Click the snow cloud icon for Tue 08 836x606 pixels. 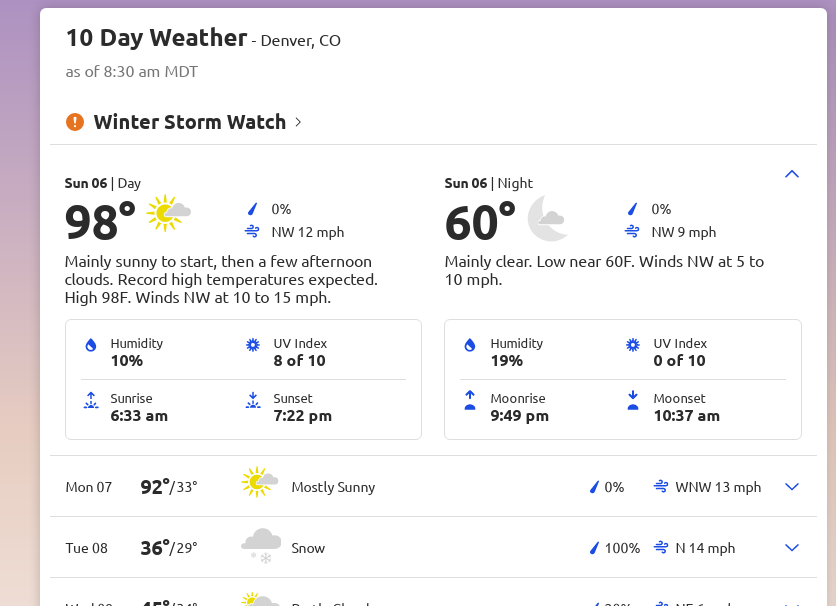261,545
